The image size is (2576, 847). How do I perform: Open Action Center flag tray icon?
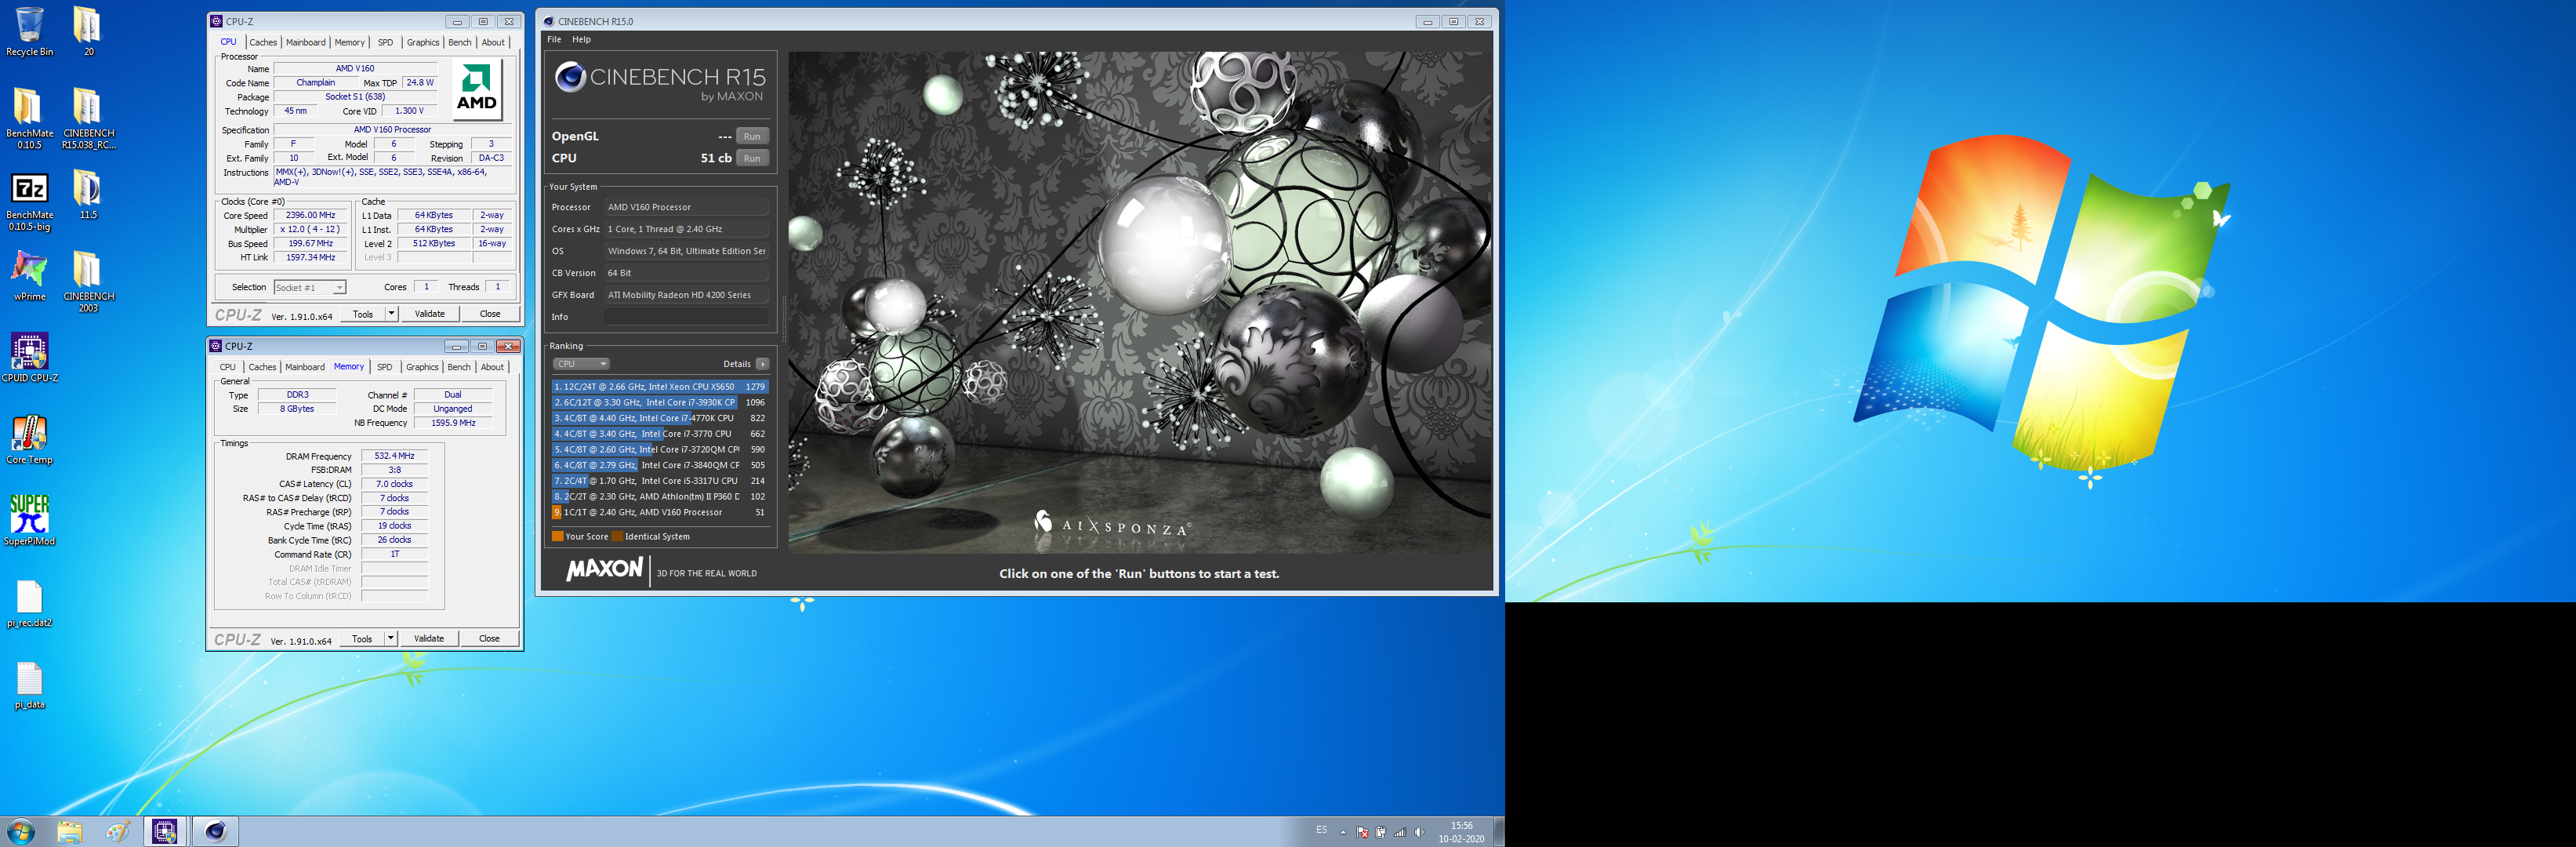tap(1362, 832)
